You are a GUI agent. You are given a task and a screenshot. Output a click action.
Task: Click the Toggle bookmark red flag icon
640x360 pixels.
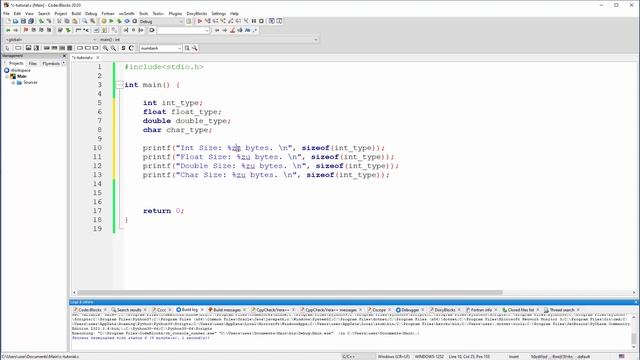pyautogui.click(x=26, y=30)
